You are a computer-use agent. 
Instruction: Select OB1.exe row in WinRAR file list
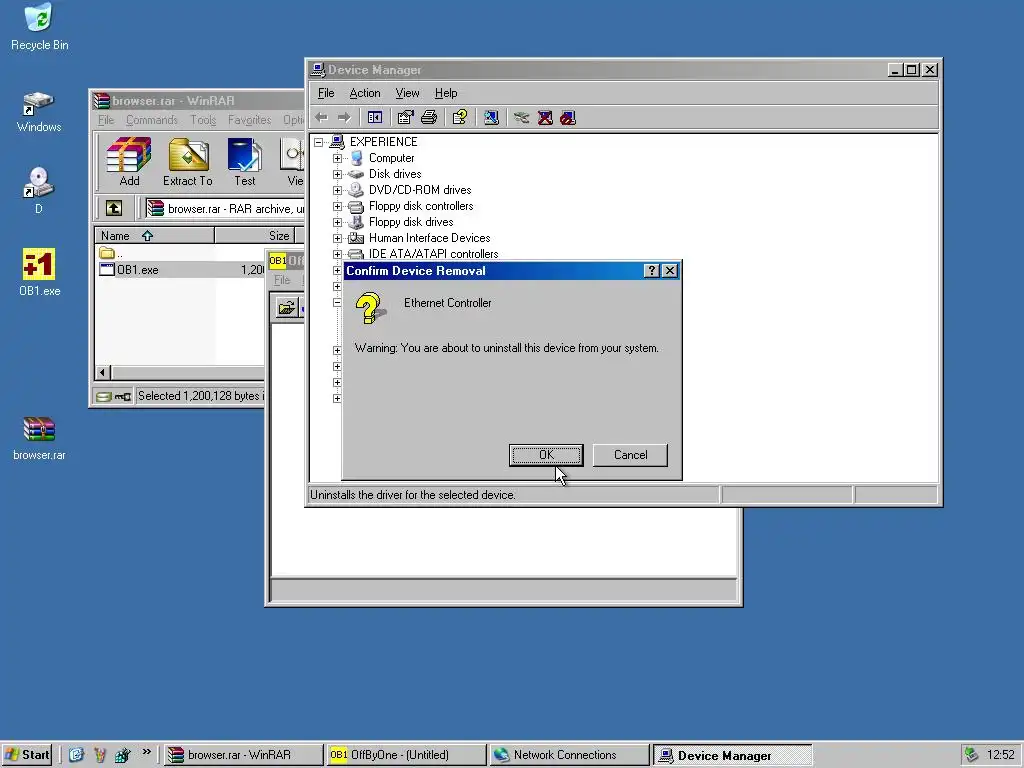coord(181,270)
